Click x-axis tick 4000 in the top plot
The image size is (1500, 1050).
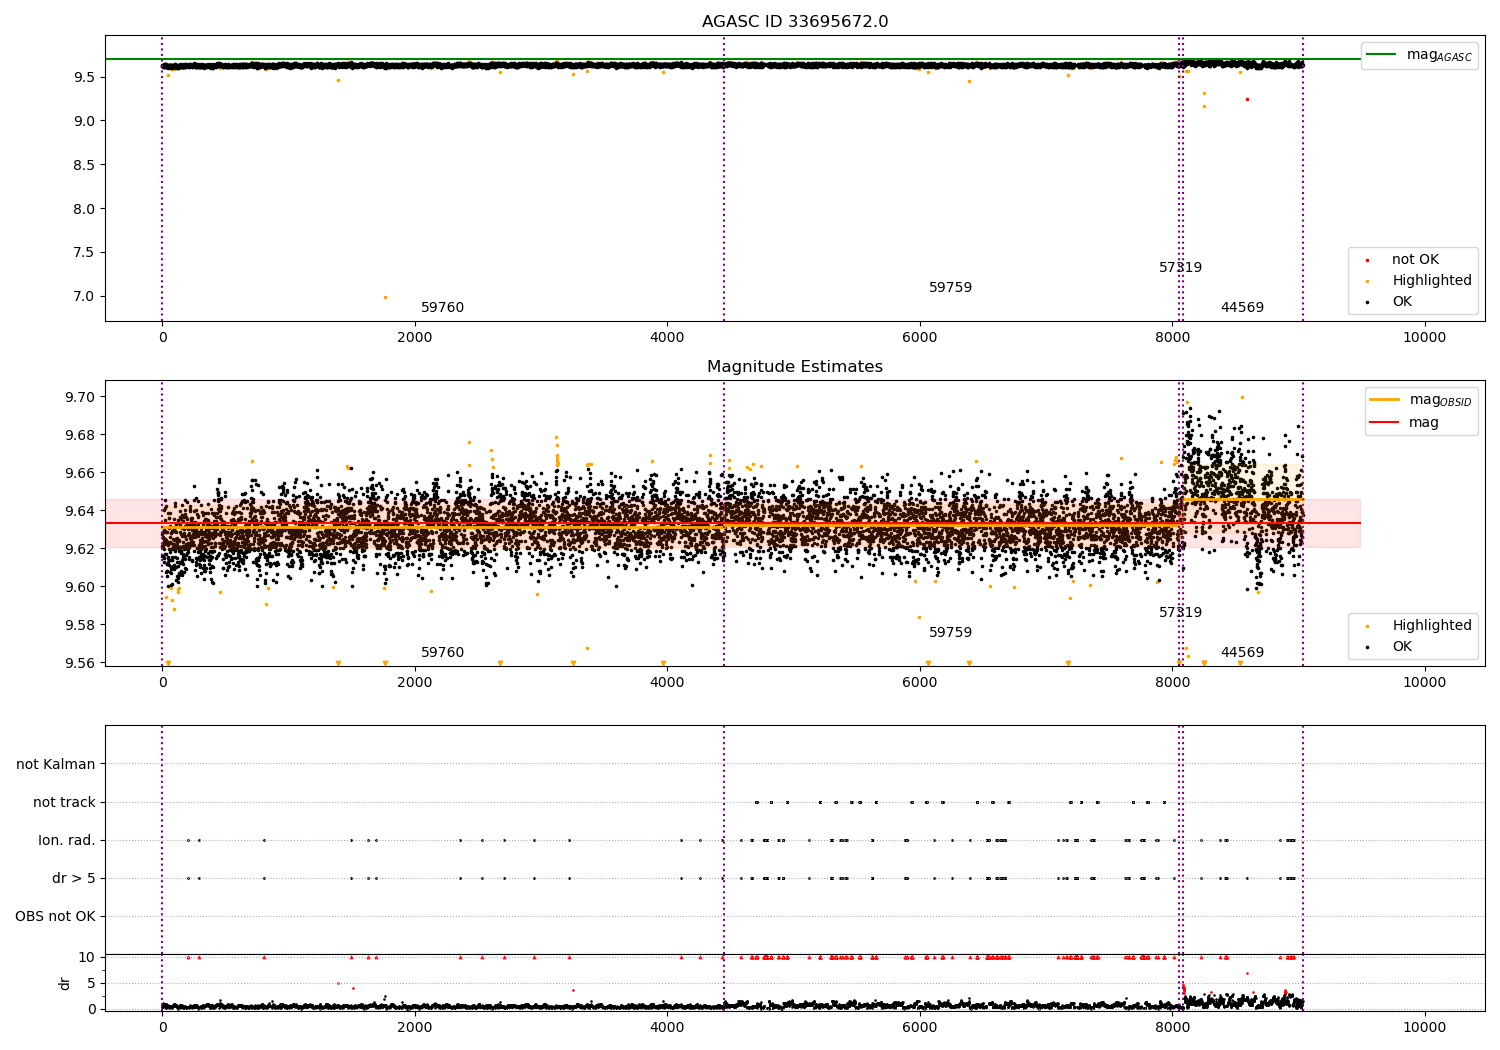(x=667, y=338)
